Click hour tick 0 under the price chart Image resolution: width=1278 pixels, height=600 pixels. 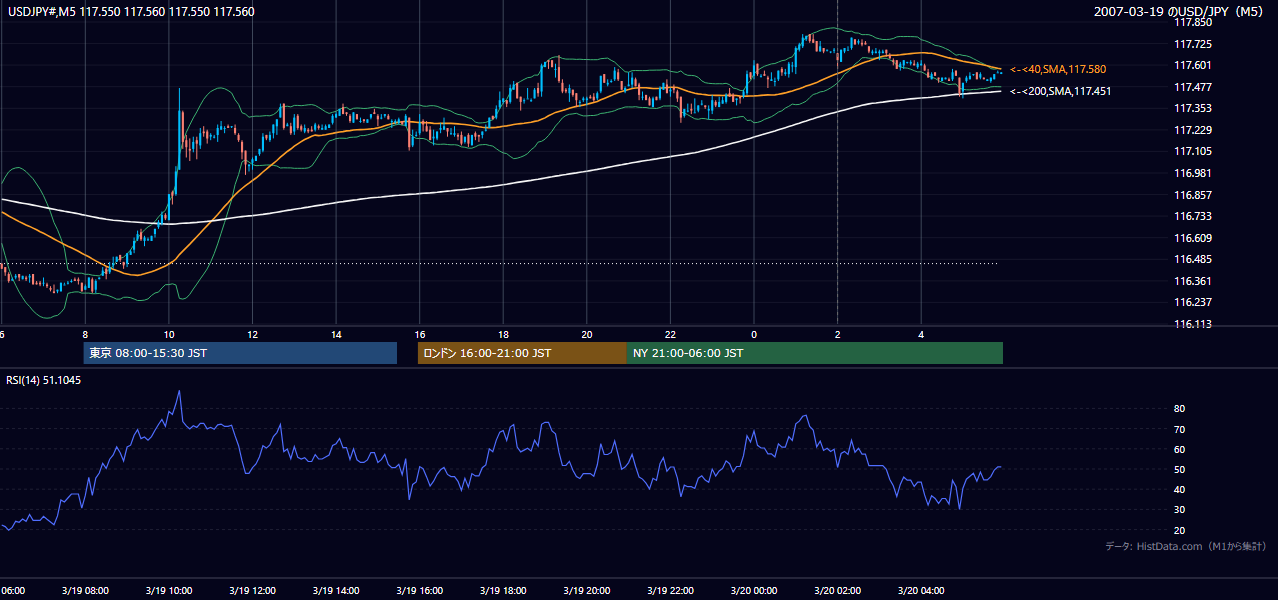(754, 334)
